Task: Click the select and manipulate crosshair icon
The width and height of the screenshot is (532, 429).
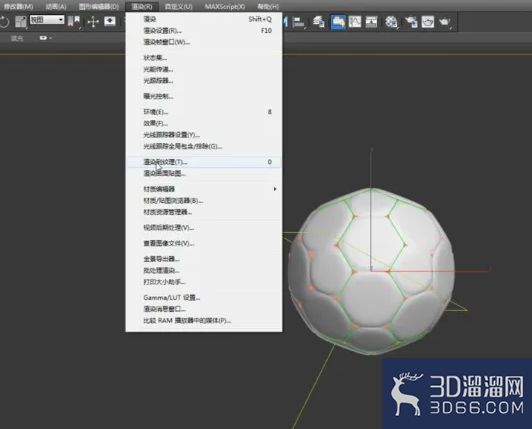Action: [x=93, y=22]
